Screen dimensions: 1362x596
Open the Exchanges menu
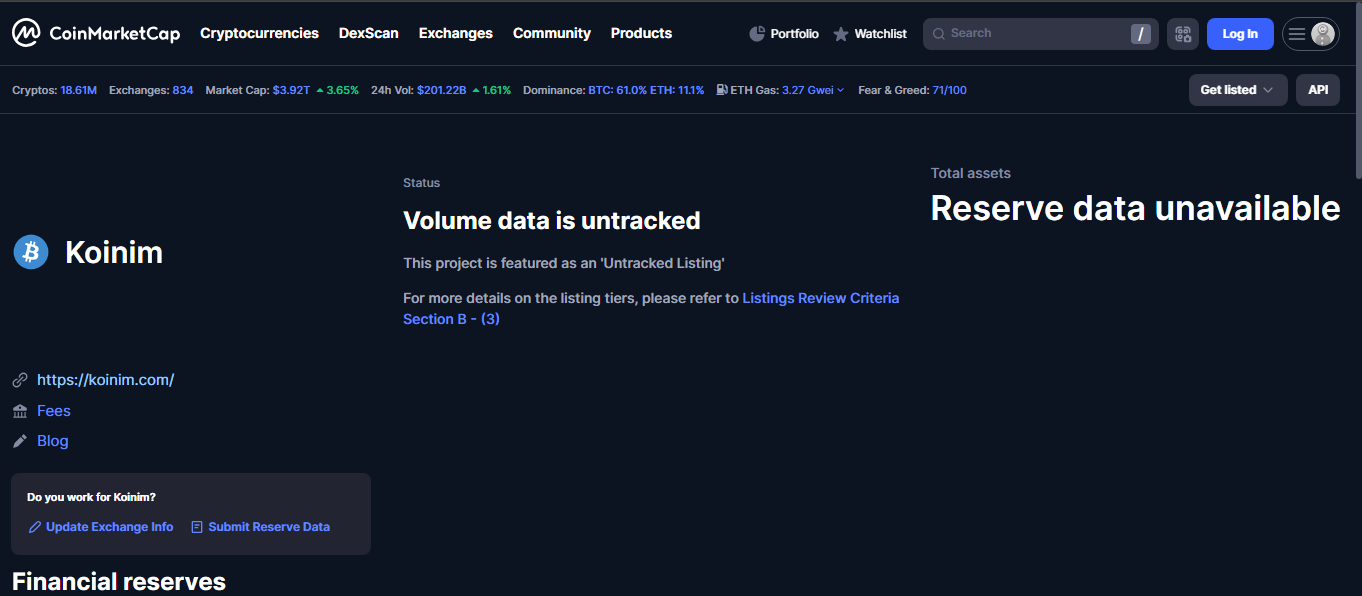(x=456, y=33)
